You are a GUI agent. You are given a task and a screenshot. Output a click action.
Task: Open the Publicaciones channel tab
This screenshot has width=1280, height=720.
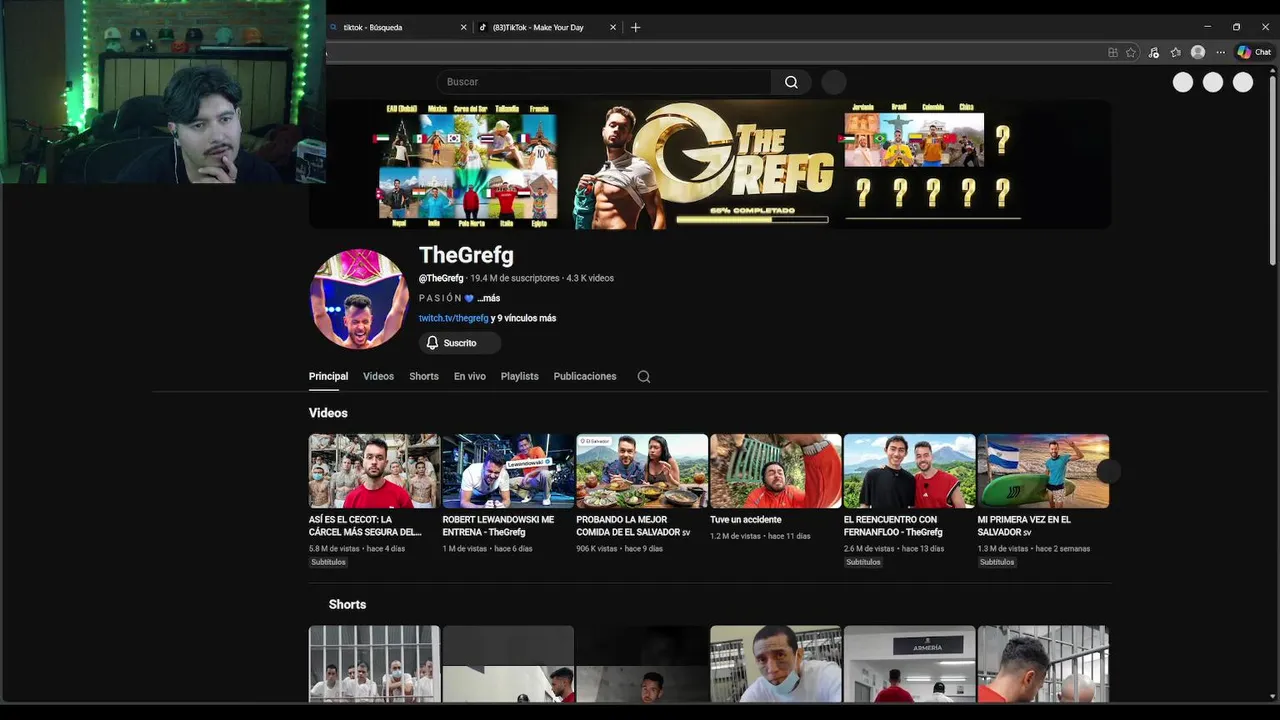tap(585, 376)
